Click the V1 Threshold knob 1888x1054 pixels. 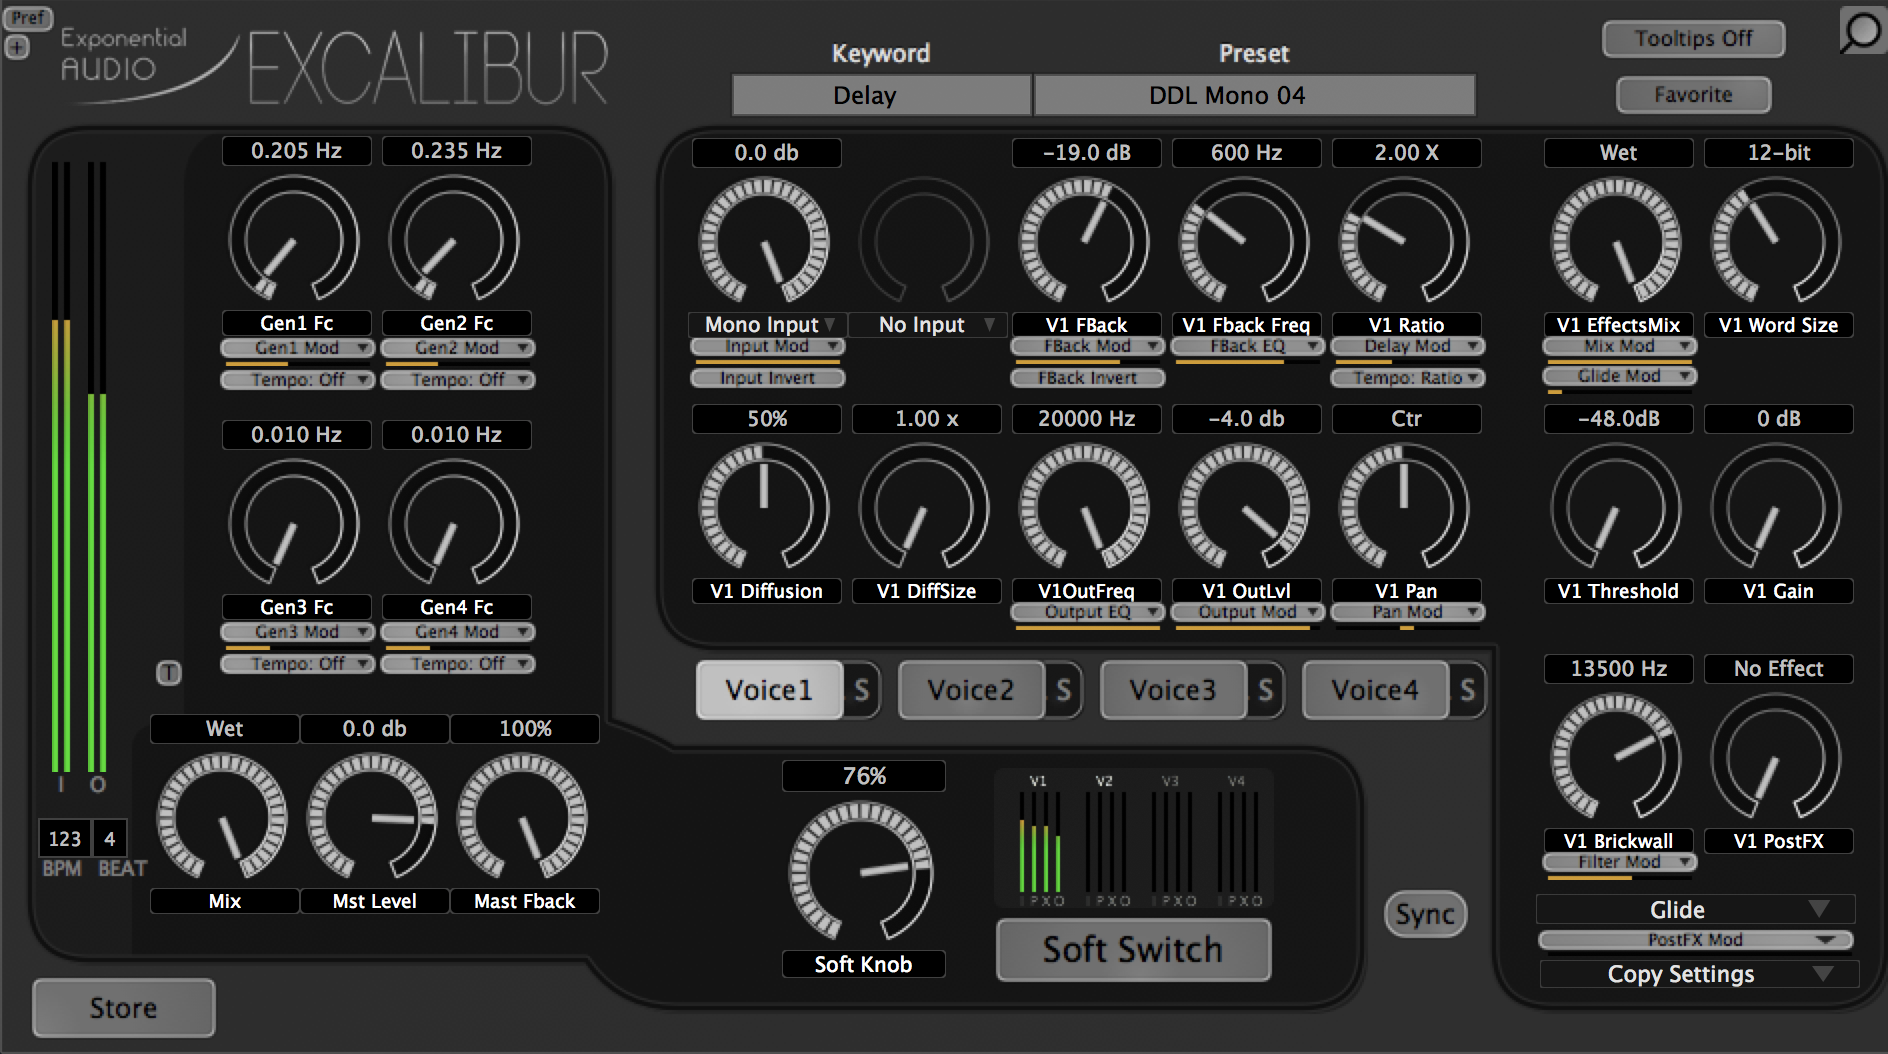1616,507
